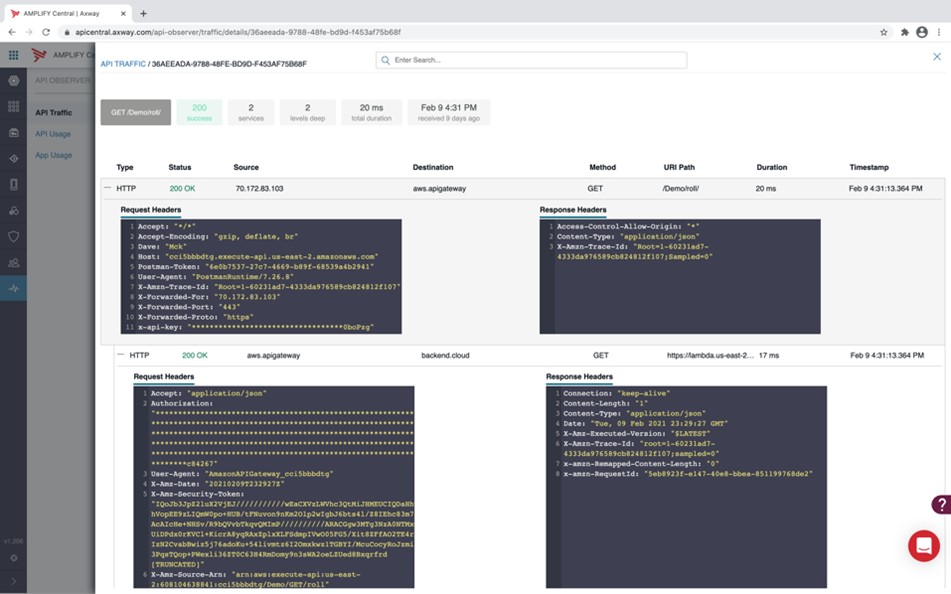Click the 20 ms total duration tile
Screen dimensions: 951x594
click(x=371, y=112)
